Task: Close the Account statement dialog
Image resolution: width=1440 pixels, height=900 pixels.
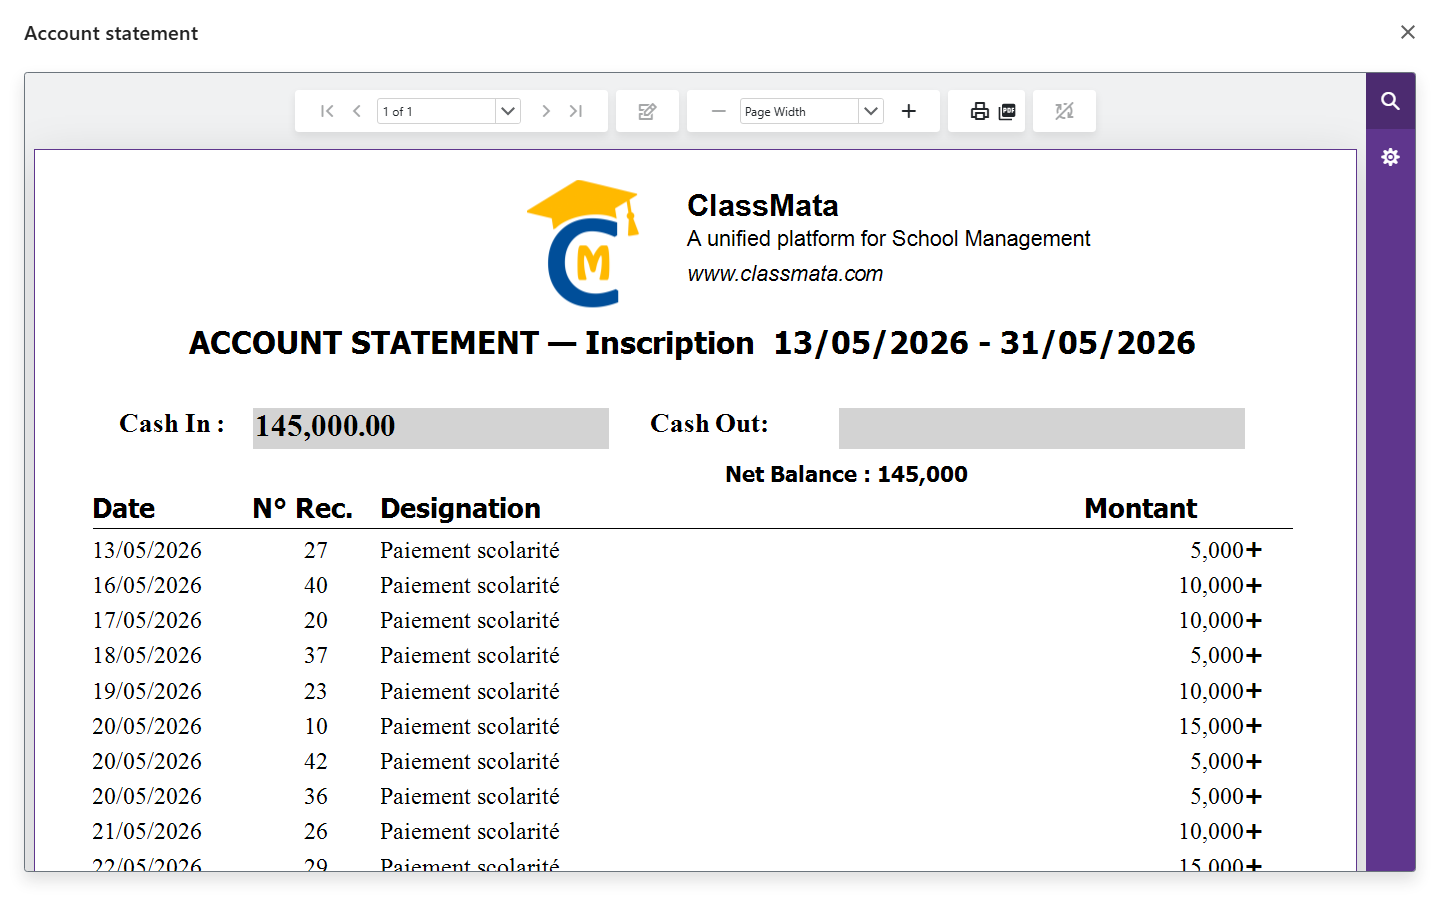Action: (x=1408, y=32)
